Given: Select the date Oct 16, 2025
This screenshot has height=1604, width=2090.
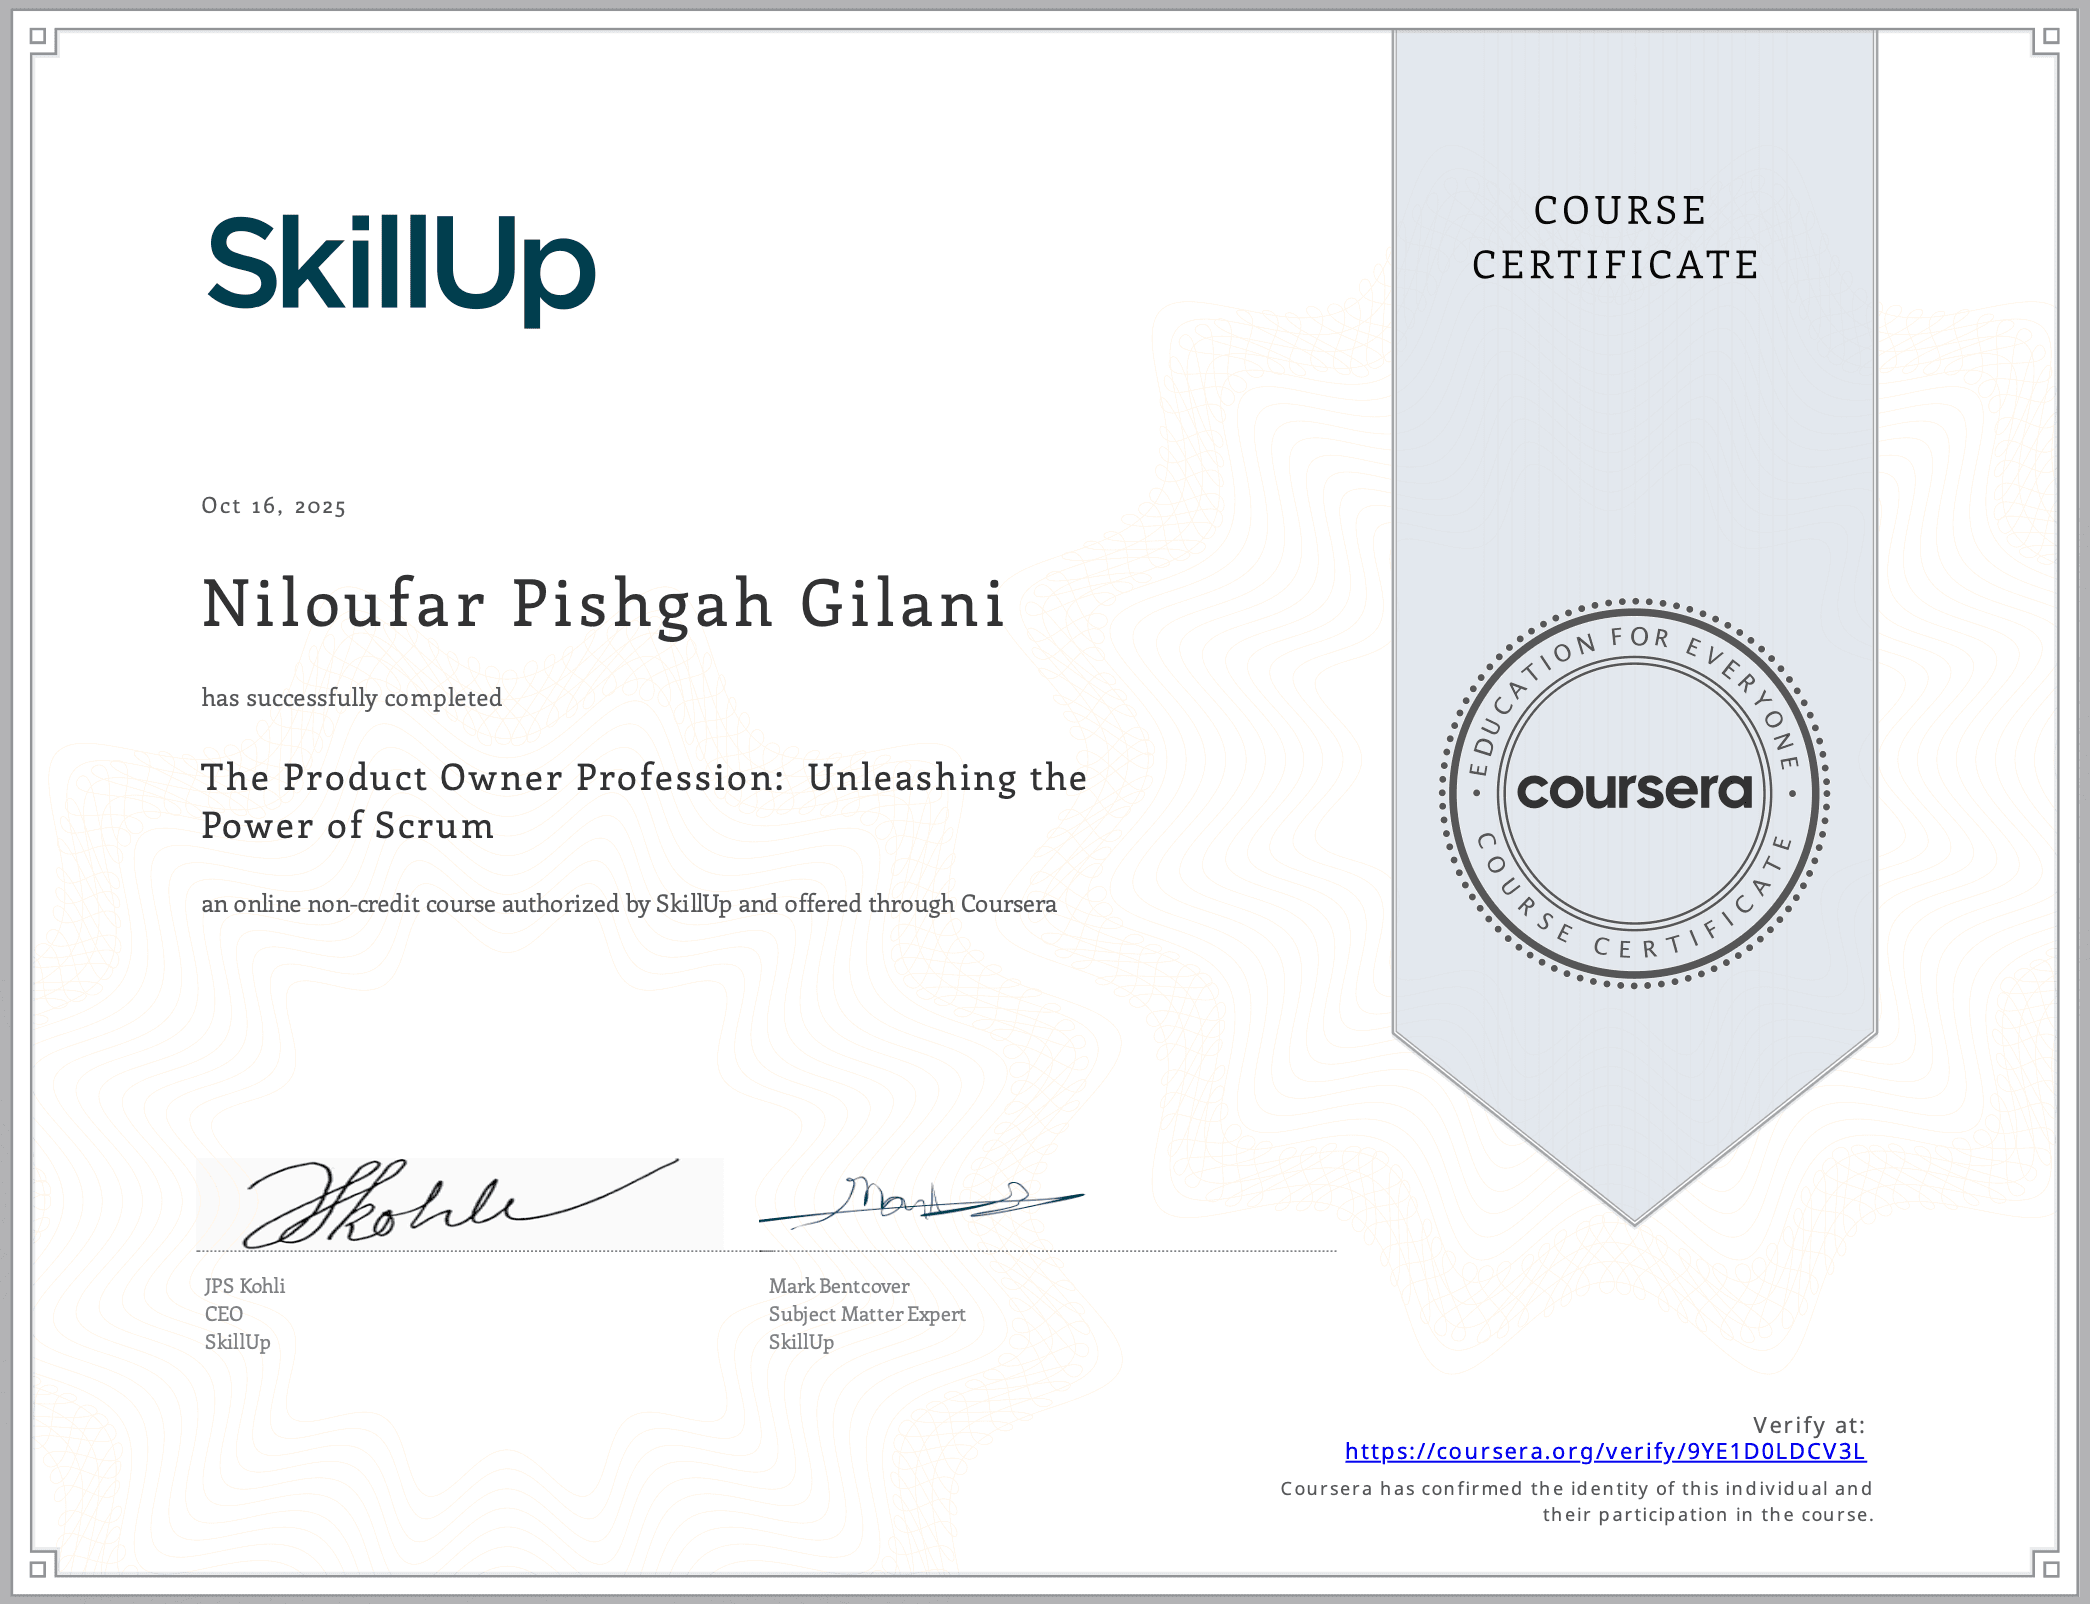Looking at the screenshot, I should coord(273,506).
